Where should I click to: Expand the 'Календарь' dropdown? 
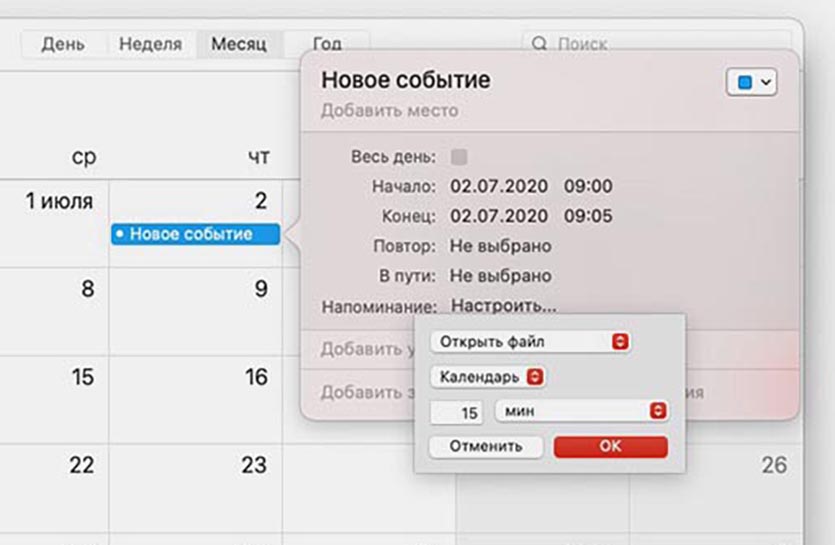pos(487,377)
